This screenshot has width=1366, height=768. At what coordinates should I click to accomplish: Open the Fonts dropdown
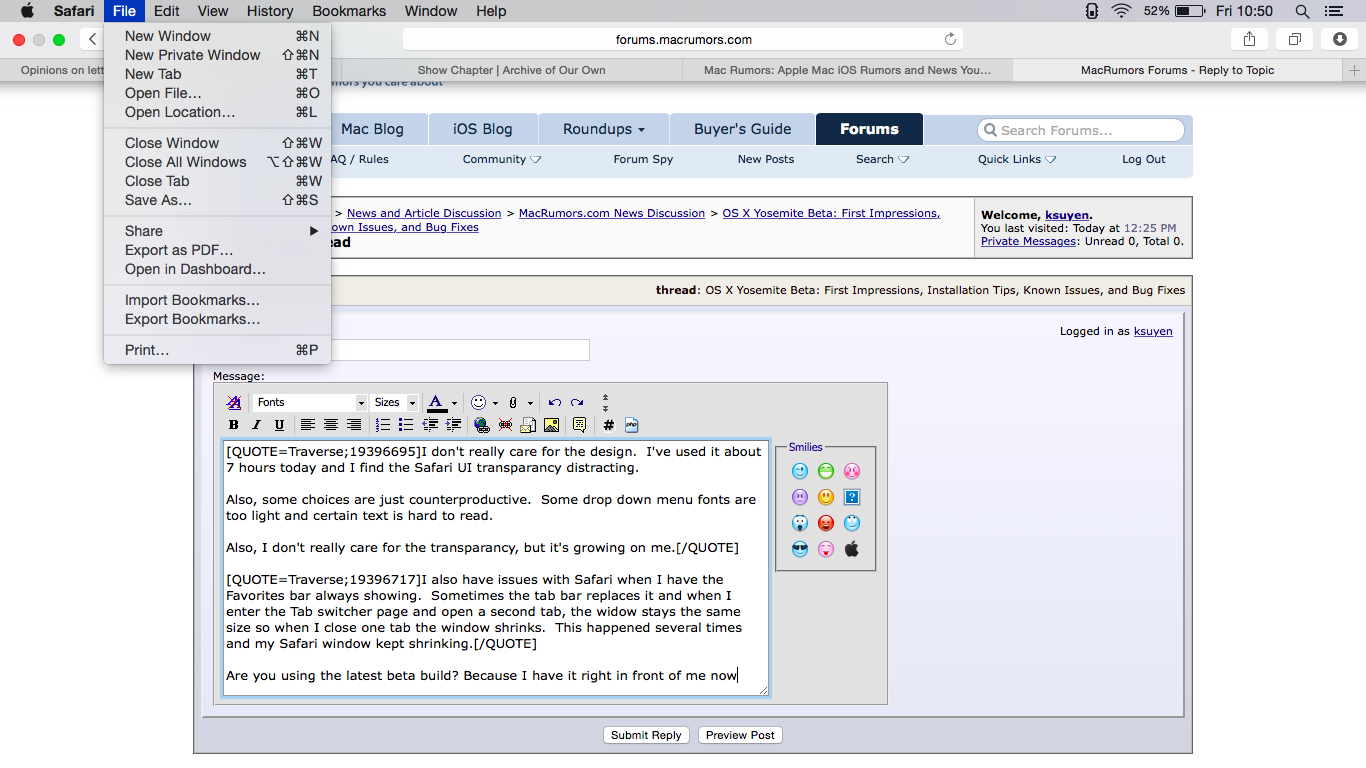[x=310, y=402]
